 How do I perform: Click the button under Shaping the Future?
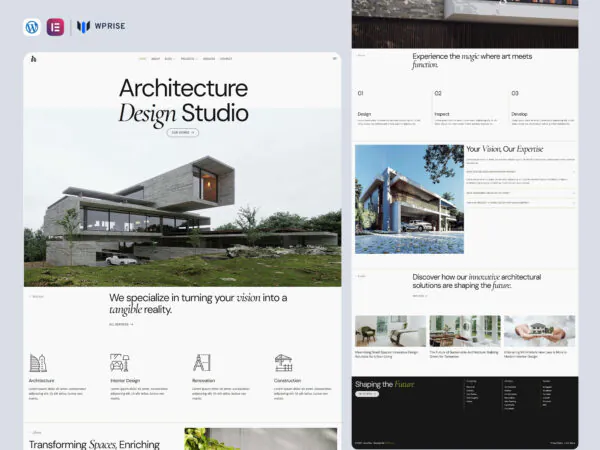[x=367, y=394]
